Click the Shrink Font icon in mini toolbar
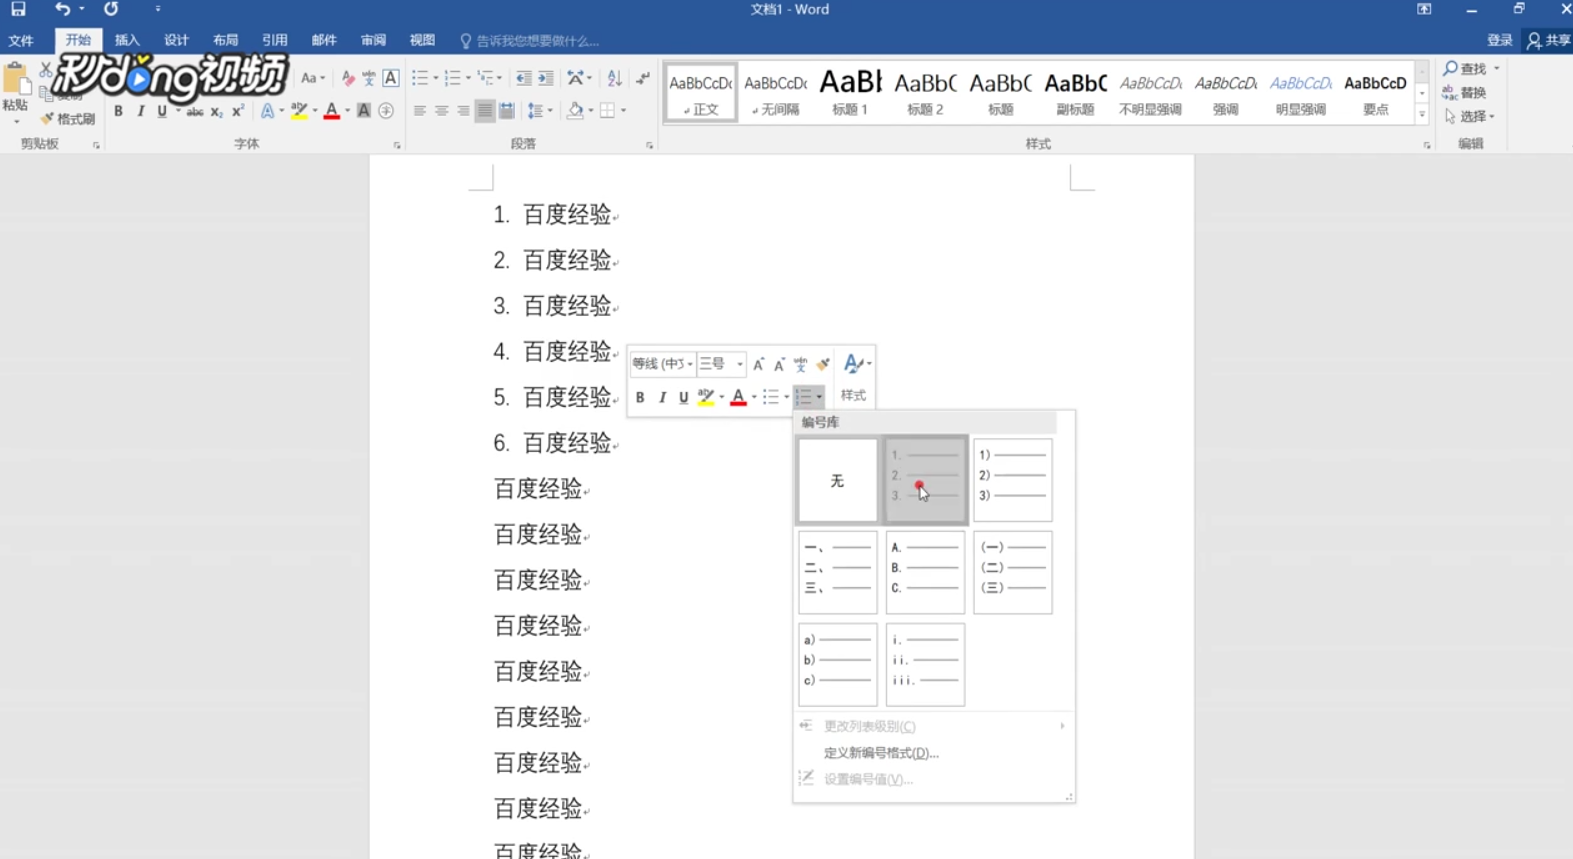The height and width of the screenshot is (859, 1573). pos(779,364)
